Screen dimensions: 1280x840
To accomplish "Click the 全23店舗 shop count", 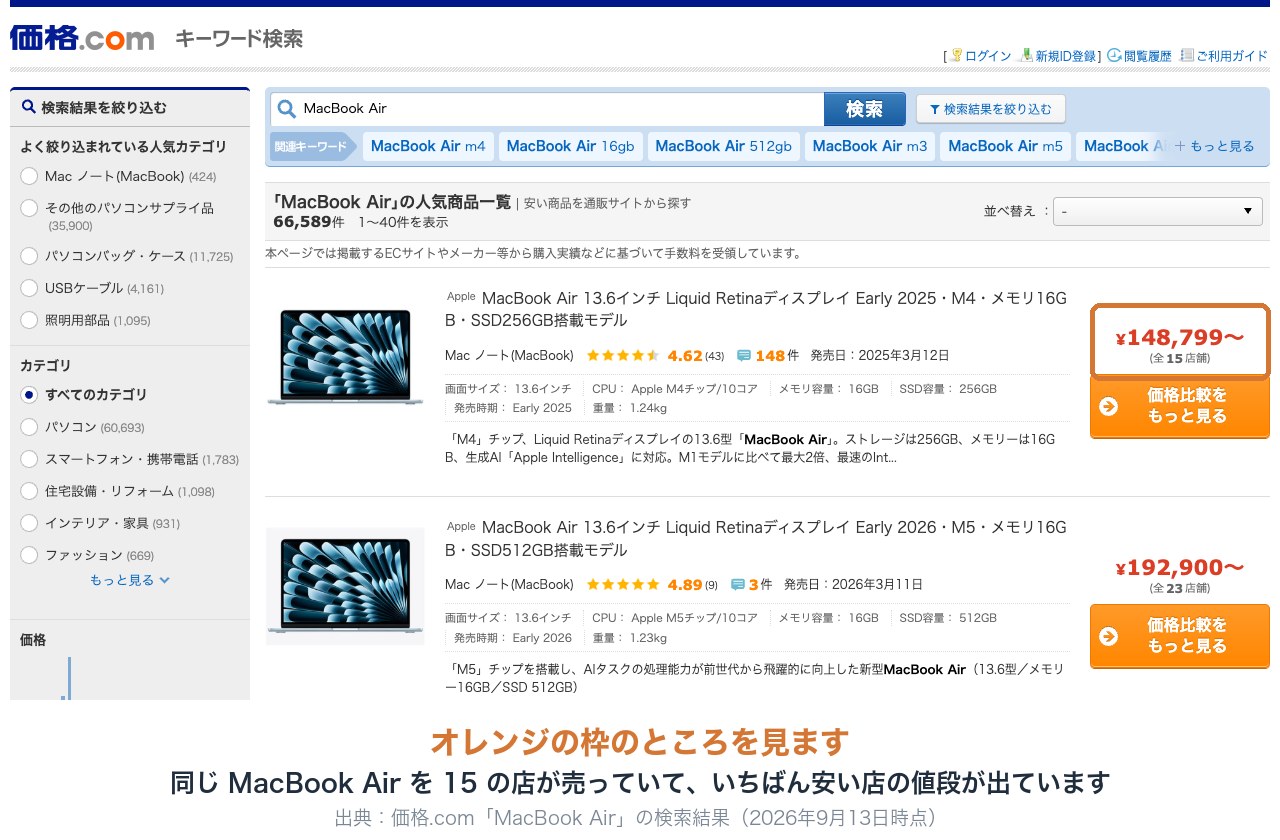I will [1180, 588].
